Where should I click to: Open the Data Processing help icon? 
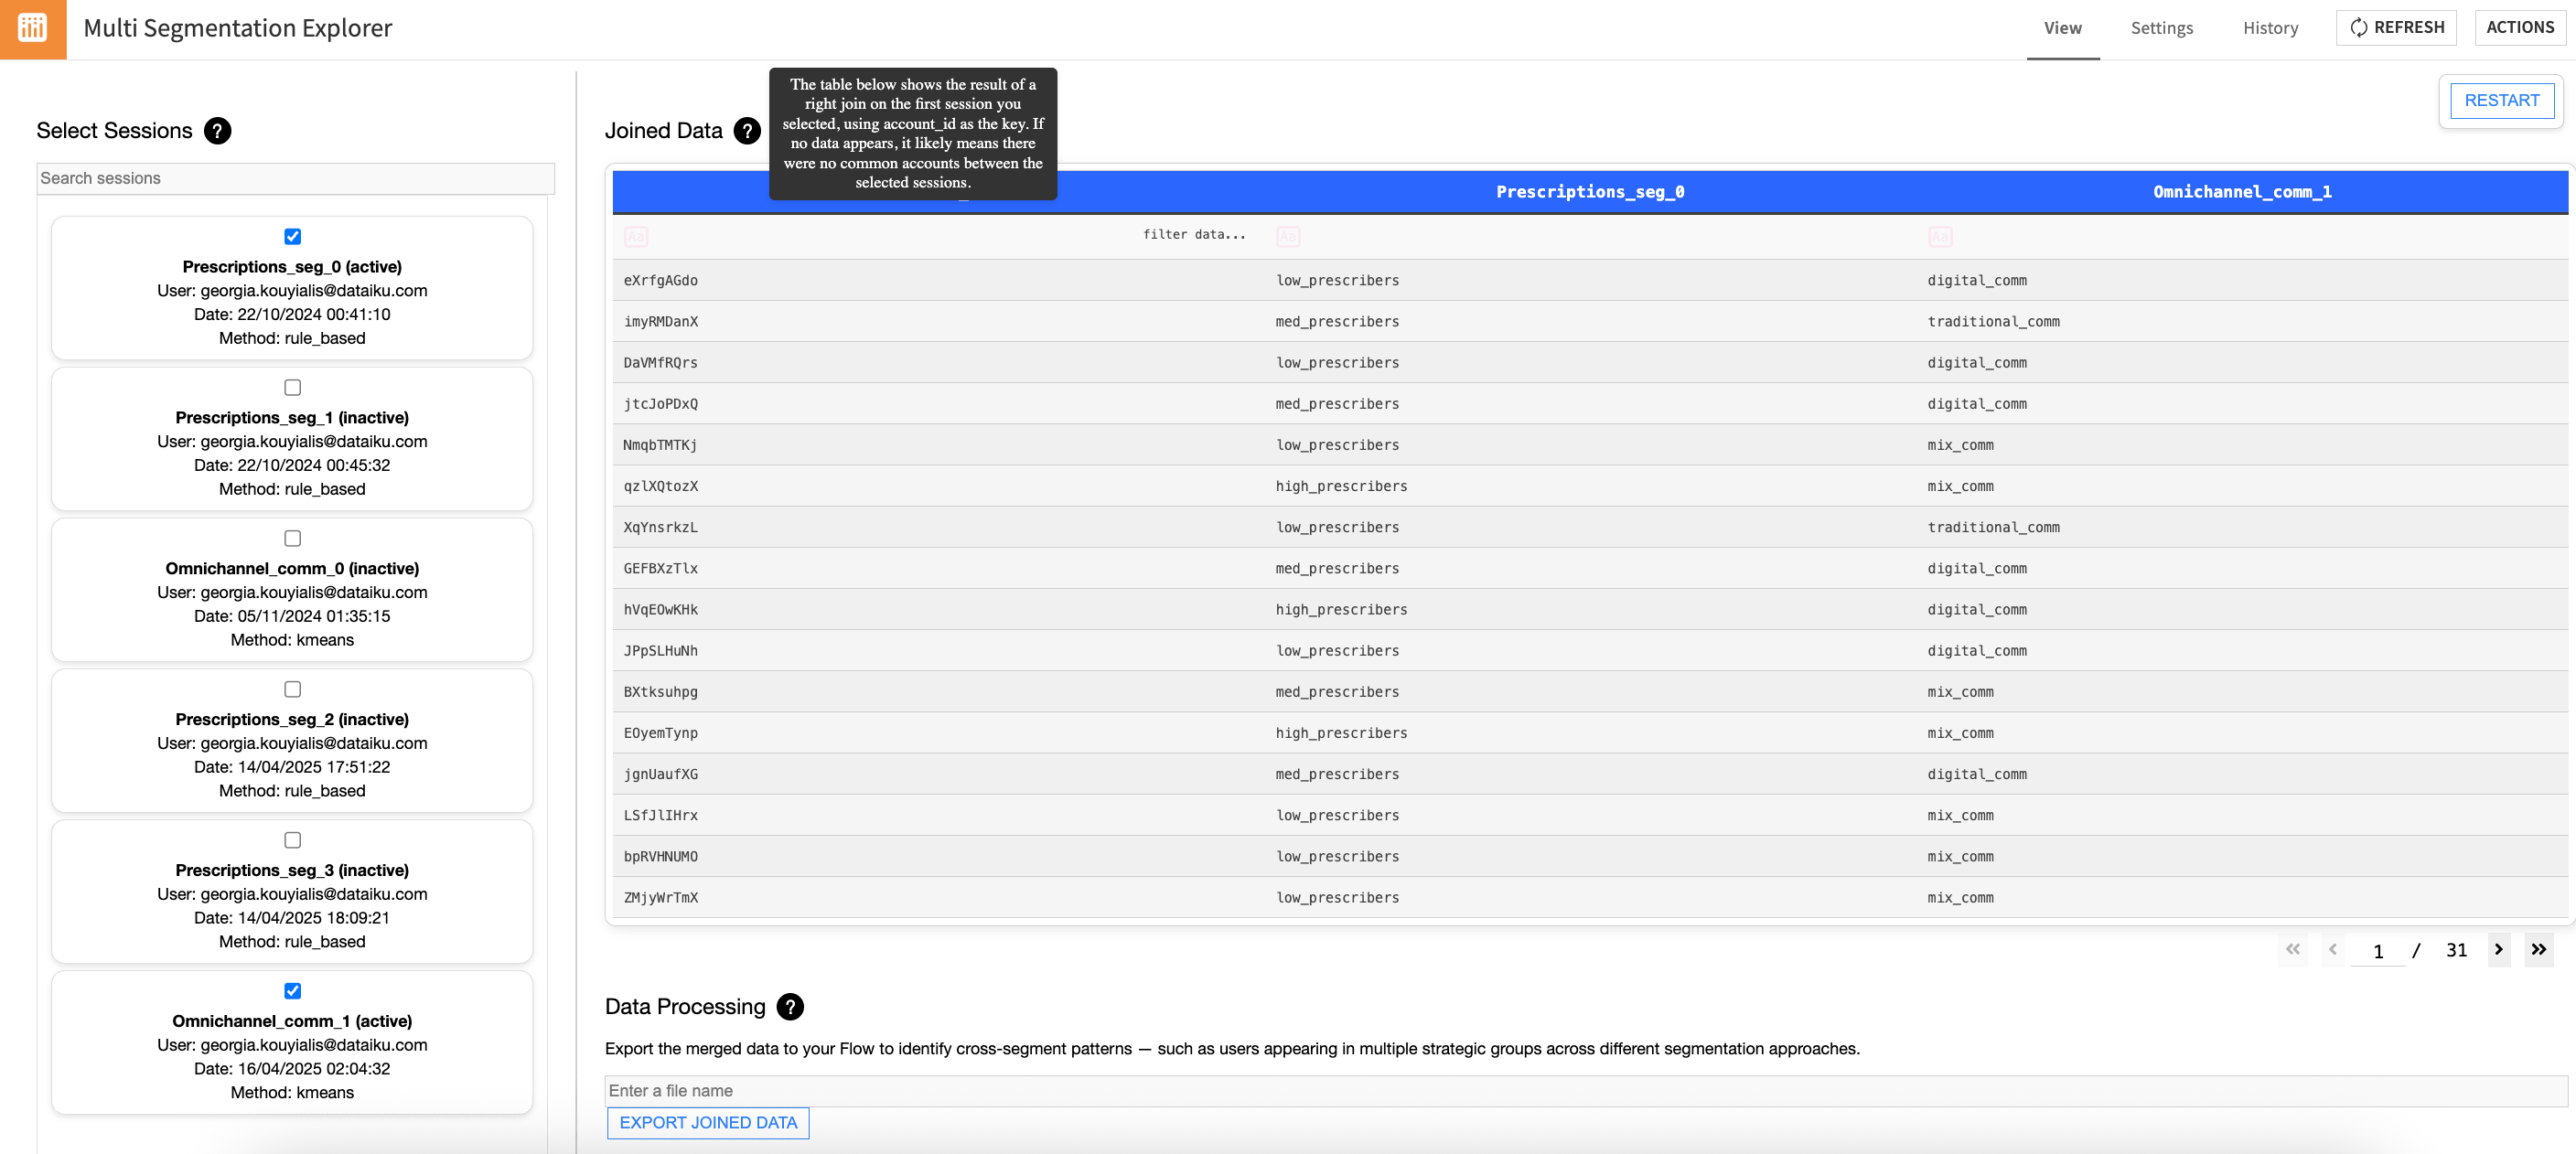[x=789, y=1007]
